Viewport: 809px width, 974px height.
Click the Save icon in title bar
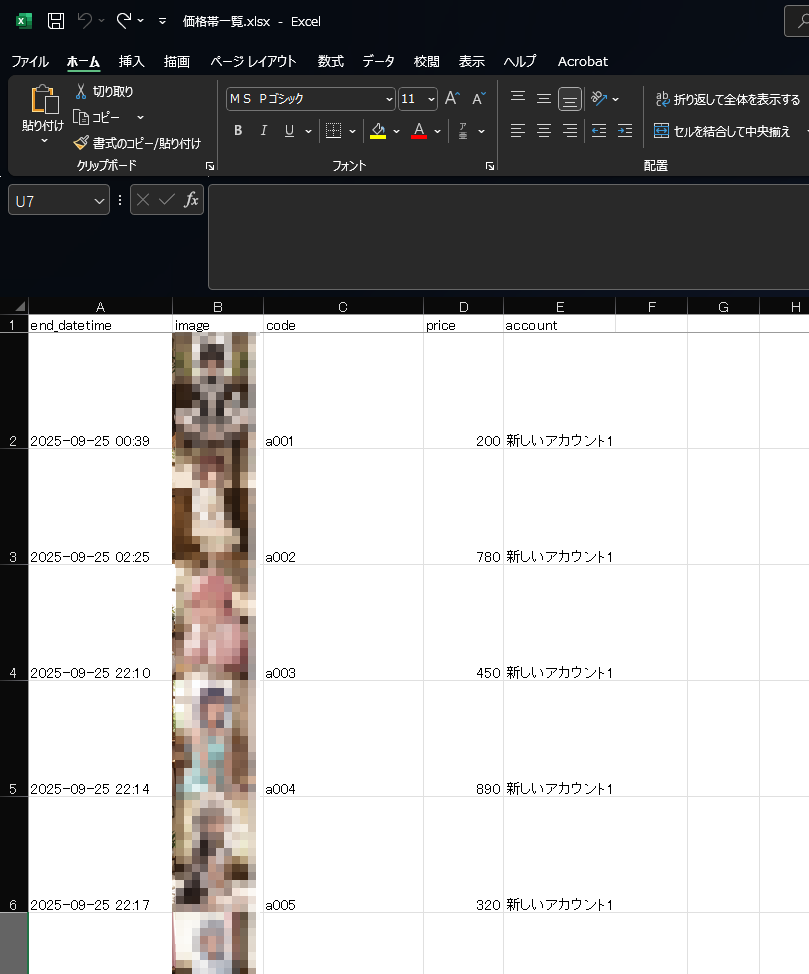click(56, 21)
